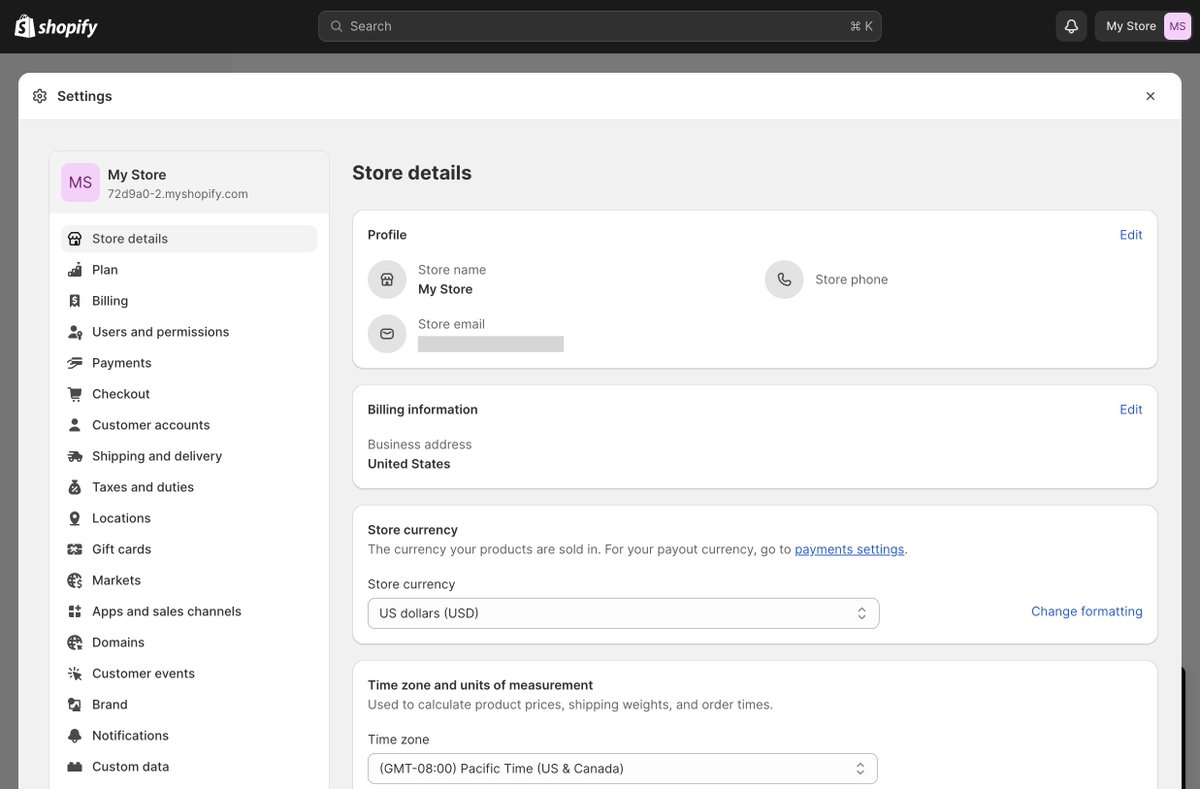The image size is (1200, 789).
Task: Click the Markets globe icon
Action: point(75,580)
